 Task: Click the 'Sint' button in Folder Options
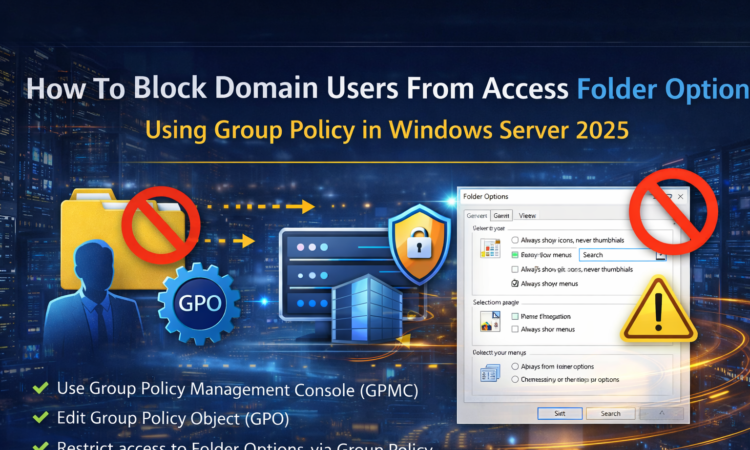(x=560, y=413)
